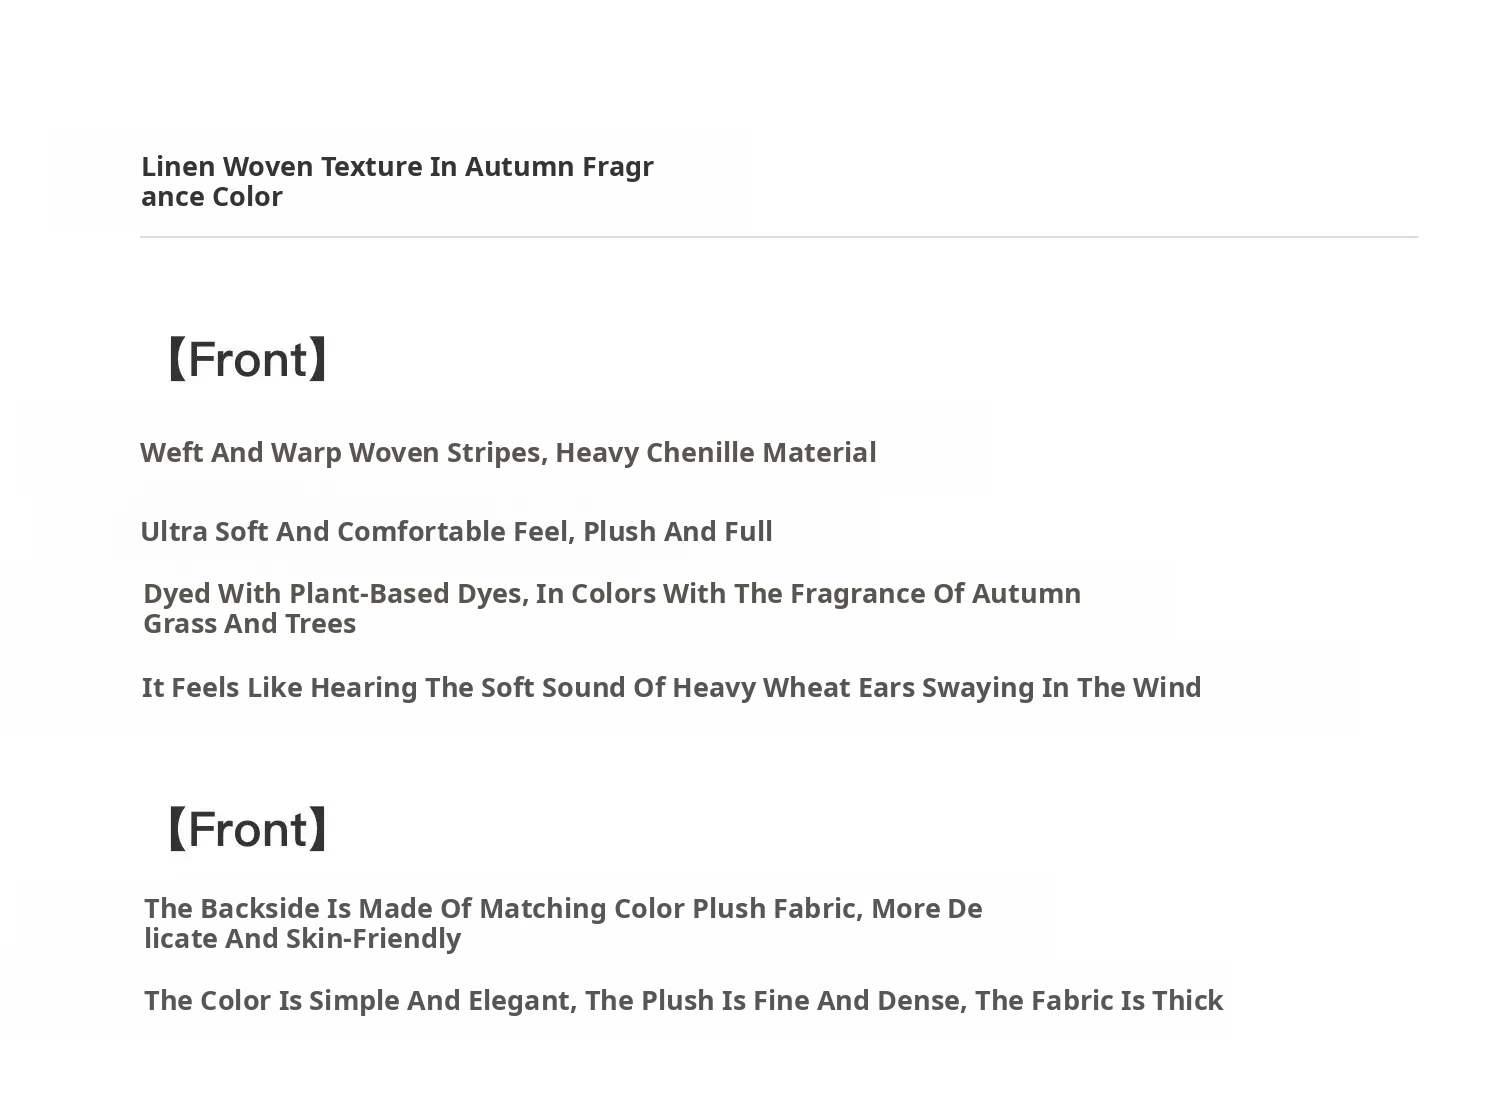Select the "Heavy Chenille Material" phrase
The image size is (1500, 1118).
(715, 452)
